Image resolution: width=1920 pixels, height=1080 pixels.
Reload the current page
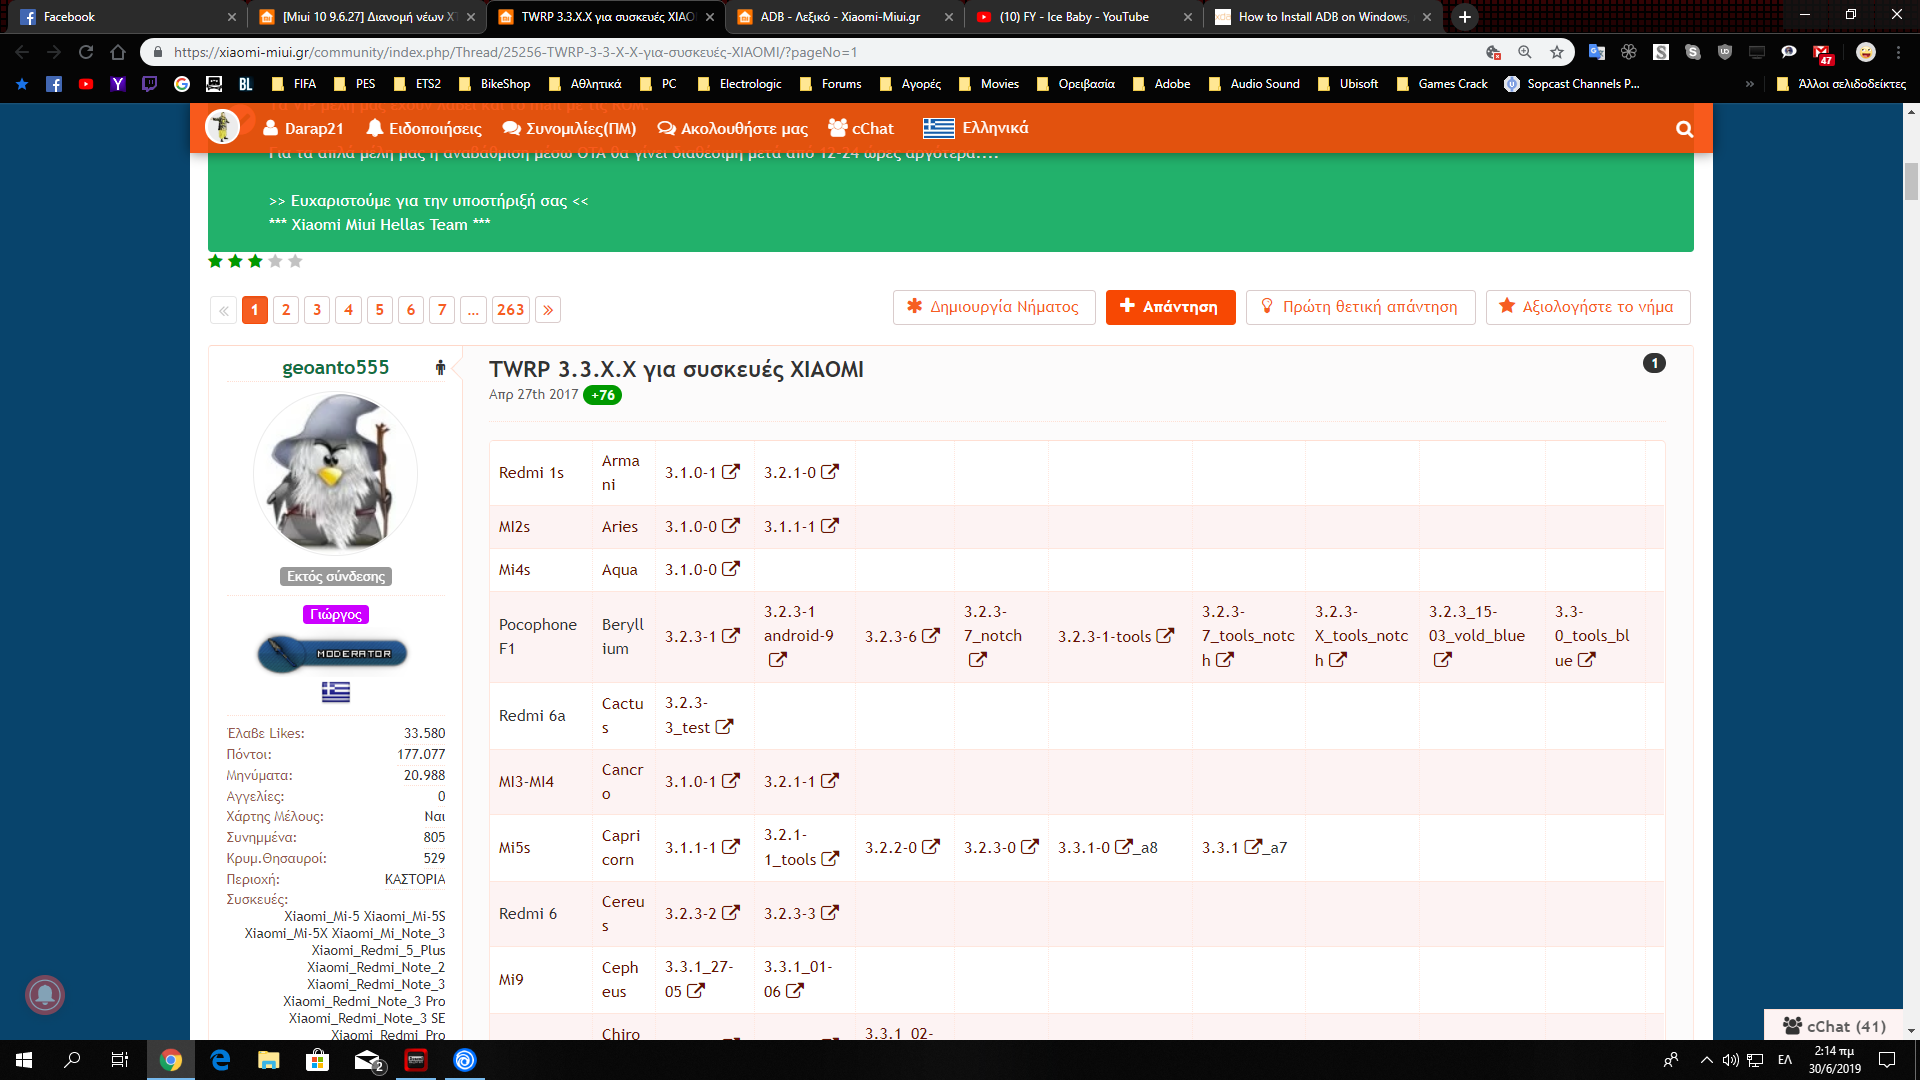(x=86, y=52)
